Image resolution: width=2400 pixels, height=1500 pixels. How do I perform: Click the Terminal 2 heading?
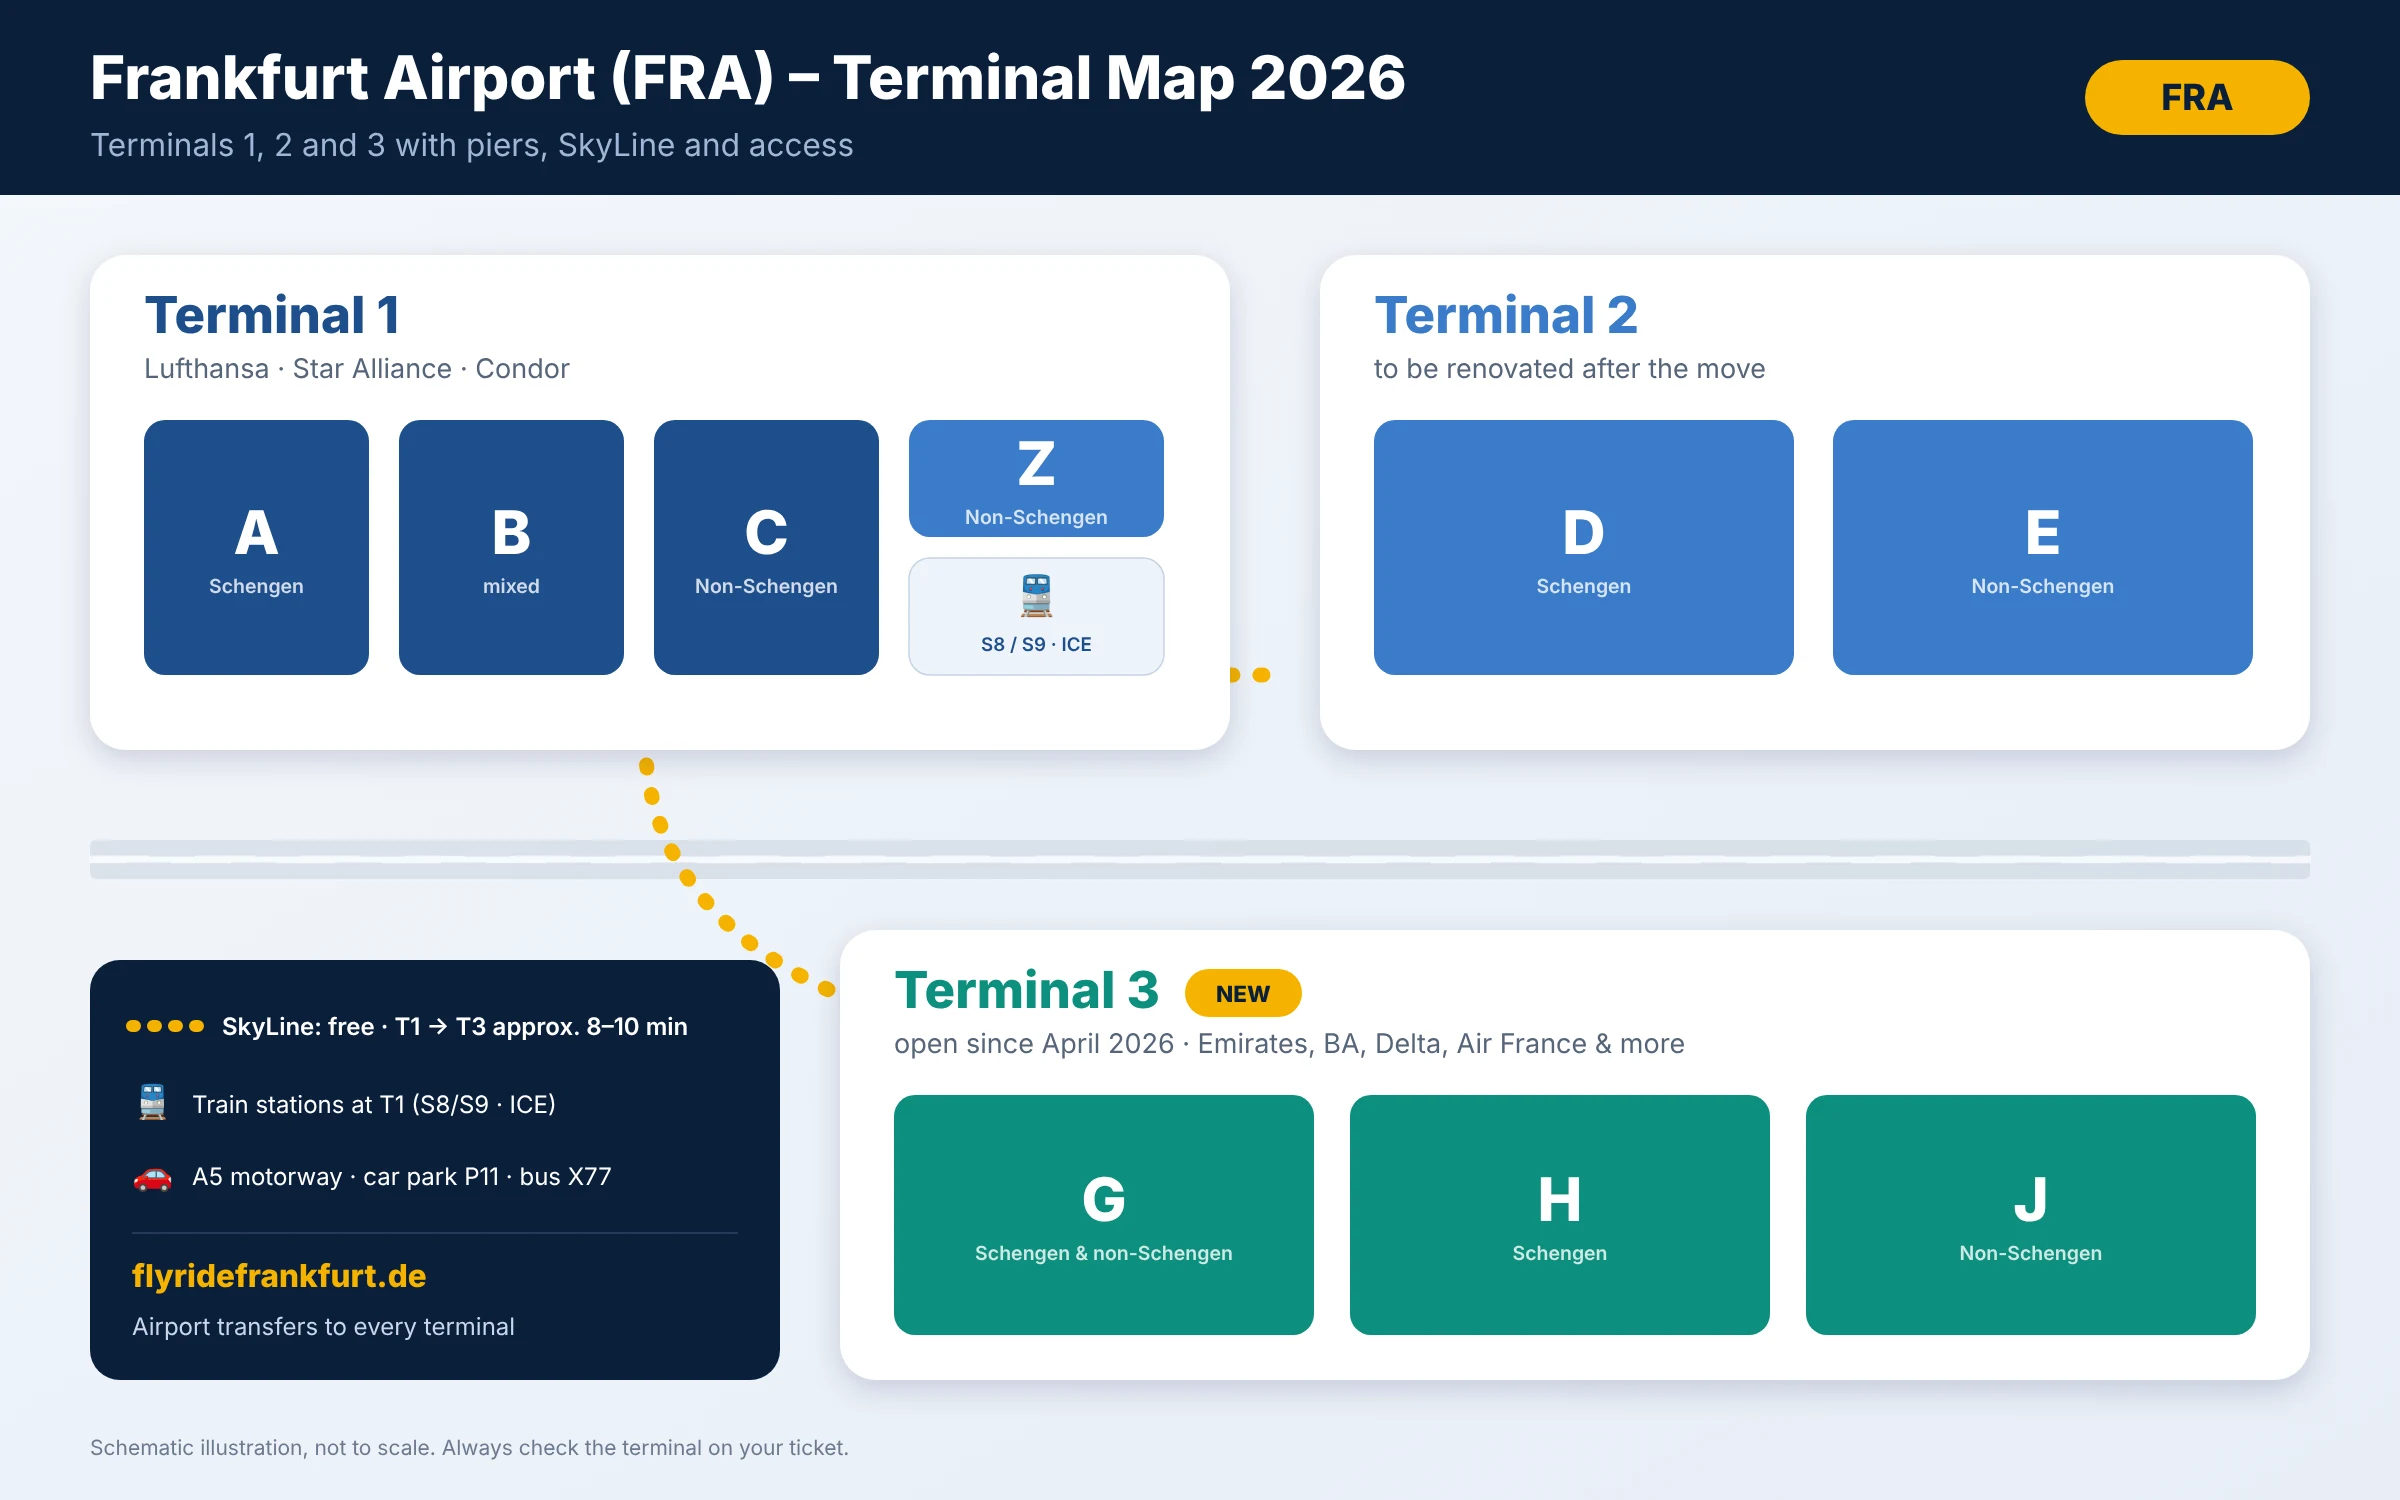coord(1506,315)
